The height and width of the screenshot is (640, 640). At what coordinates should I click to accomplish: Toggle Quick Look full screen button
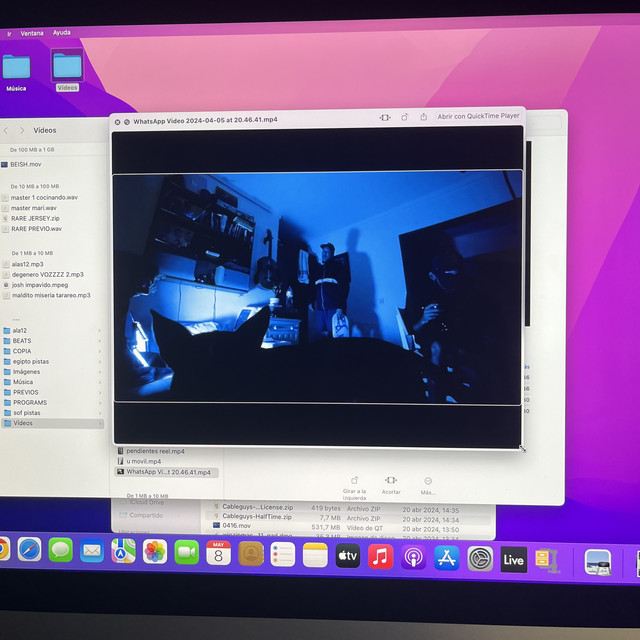pos(126,121)
